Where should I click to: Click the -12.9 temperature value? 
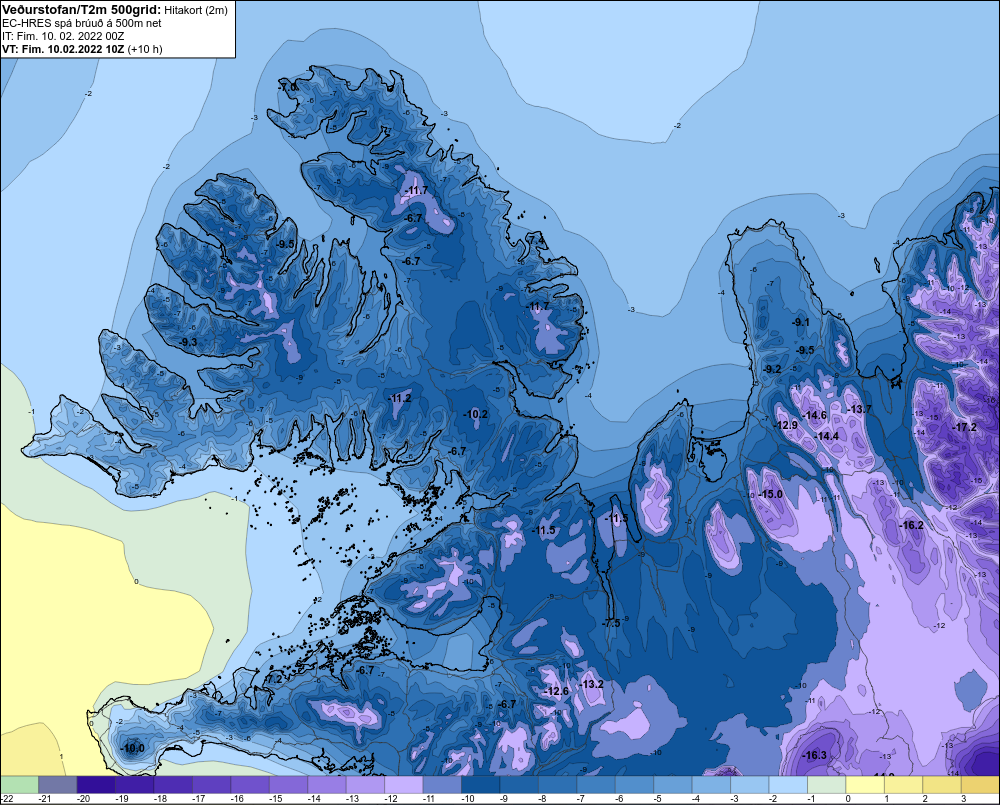pyautogui.click(x=786, y=425)
